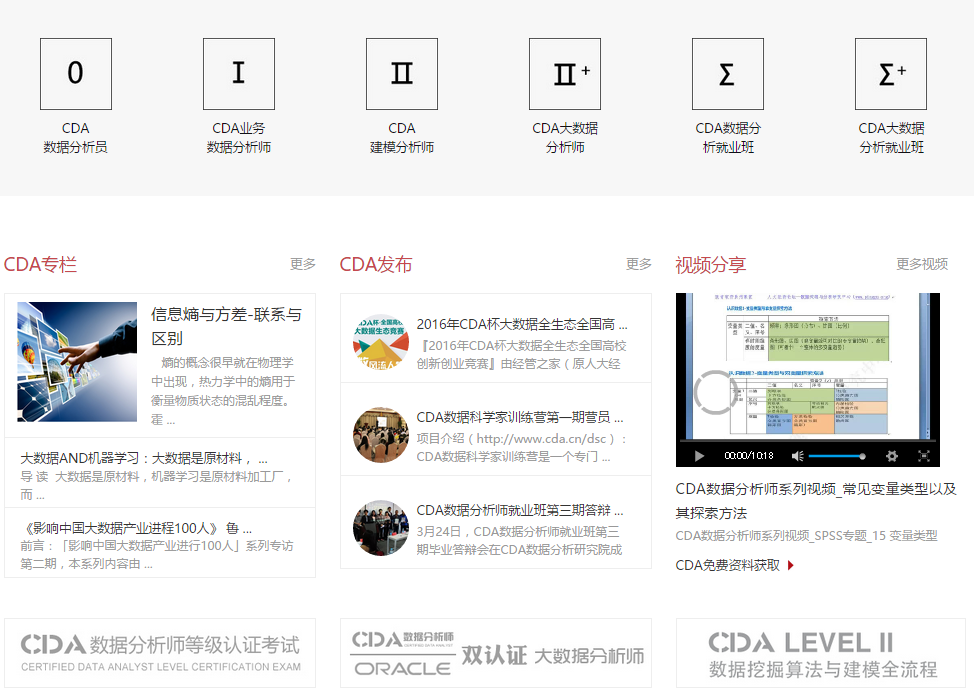Click excerpt 熵的概念很早就在物理学中出现
The height and width of the screenshot is (697, 974).
click(224, 391)
